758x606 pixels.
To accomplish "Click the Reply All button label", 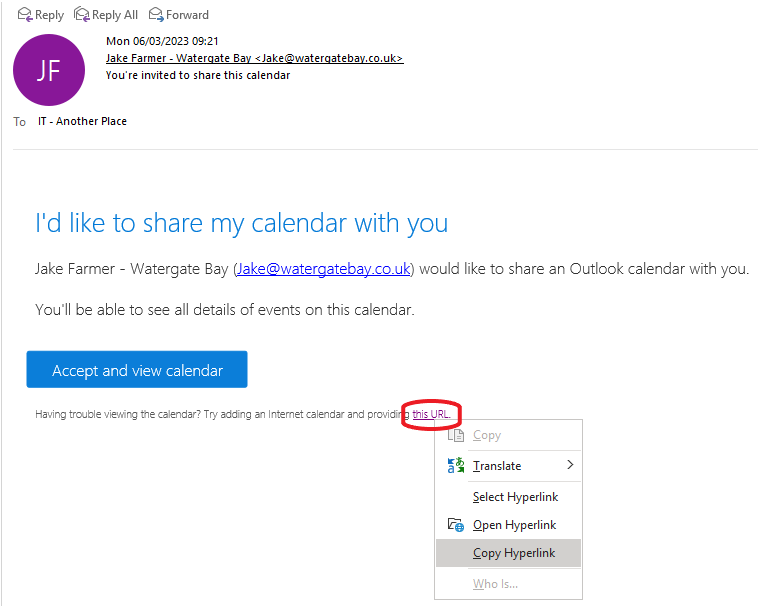I will [115, 15].
